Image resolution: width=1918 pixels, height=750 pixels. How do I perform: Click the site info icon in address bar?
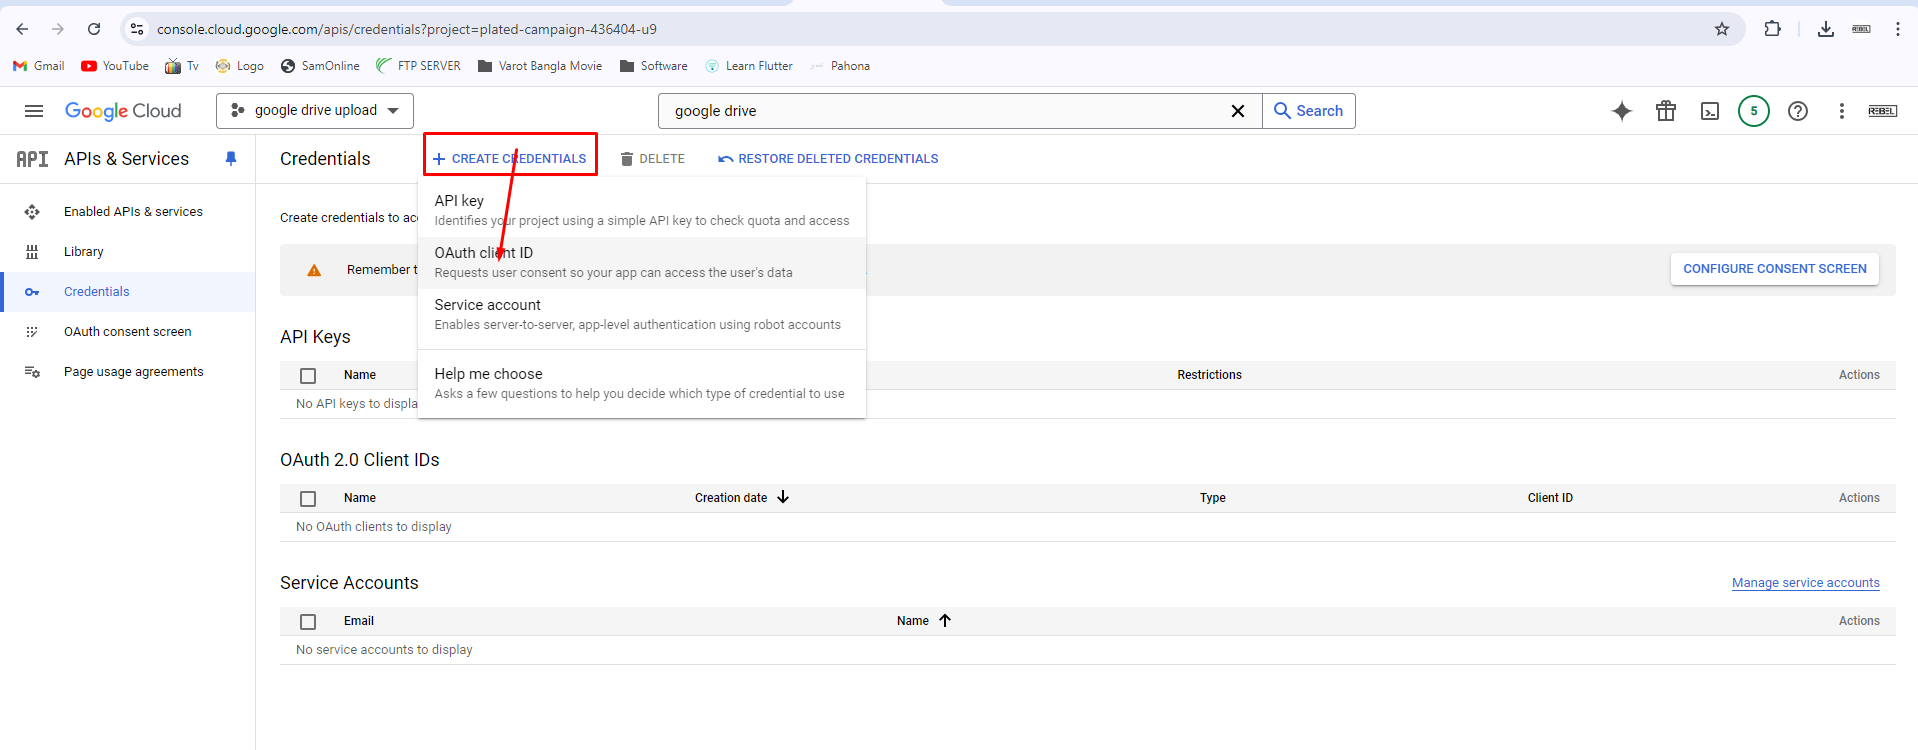click(x=137, y=29)
